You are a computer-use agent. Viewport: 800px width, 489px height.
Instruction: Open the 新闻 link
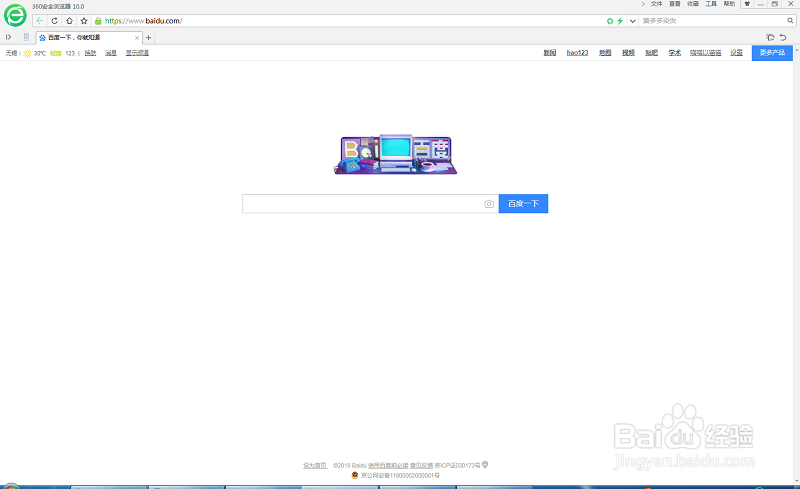tap(549, 53)
